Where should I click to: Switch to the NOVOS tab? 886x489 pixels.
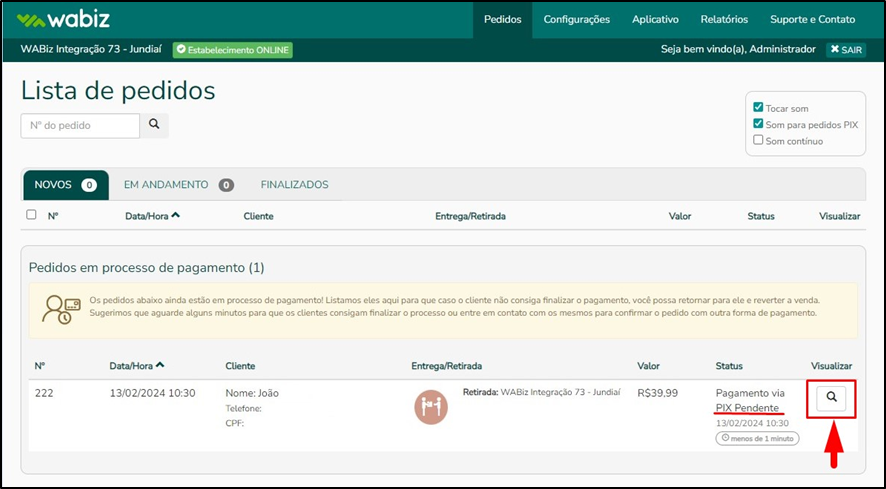coord(66,185)
